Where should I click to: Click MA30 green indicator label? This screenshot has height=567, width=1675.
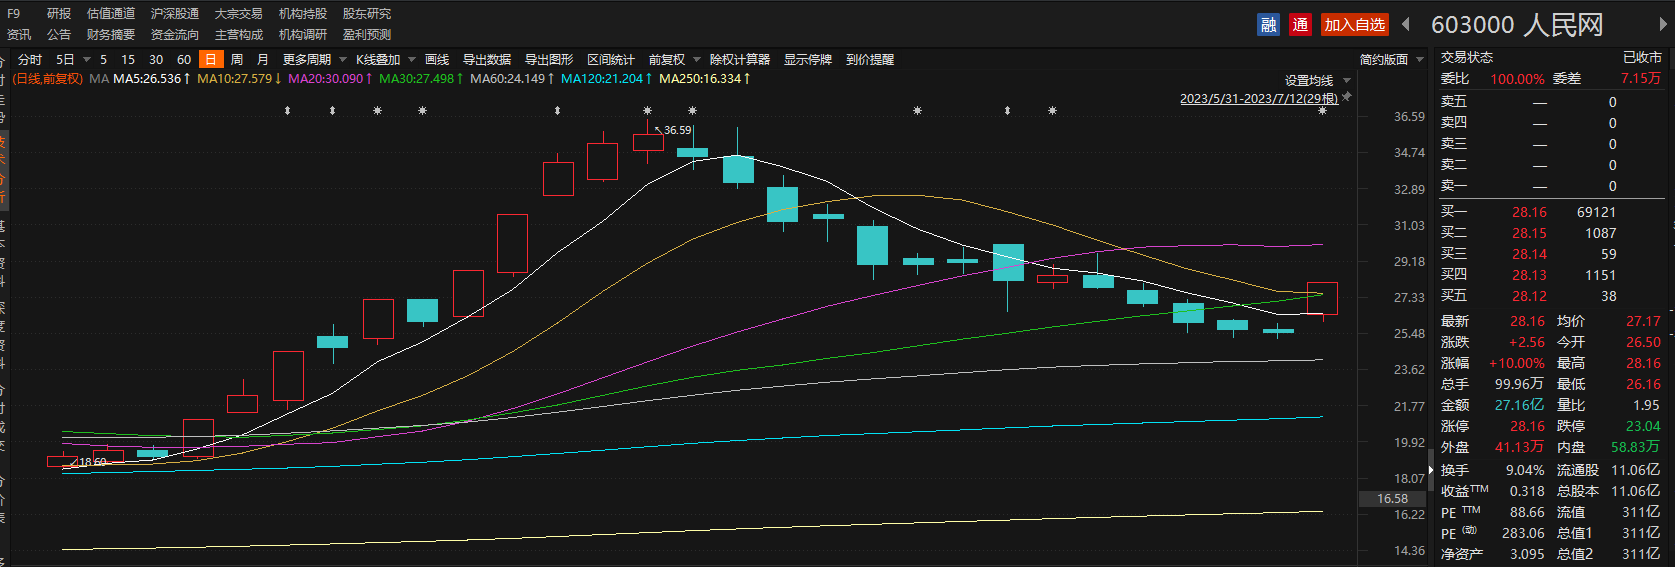[x=421, y=78]
